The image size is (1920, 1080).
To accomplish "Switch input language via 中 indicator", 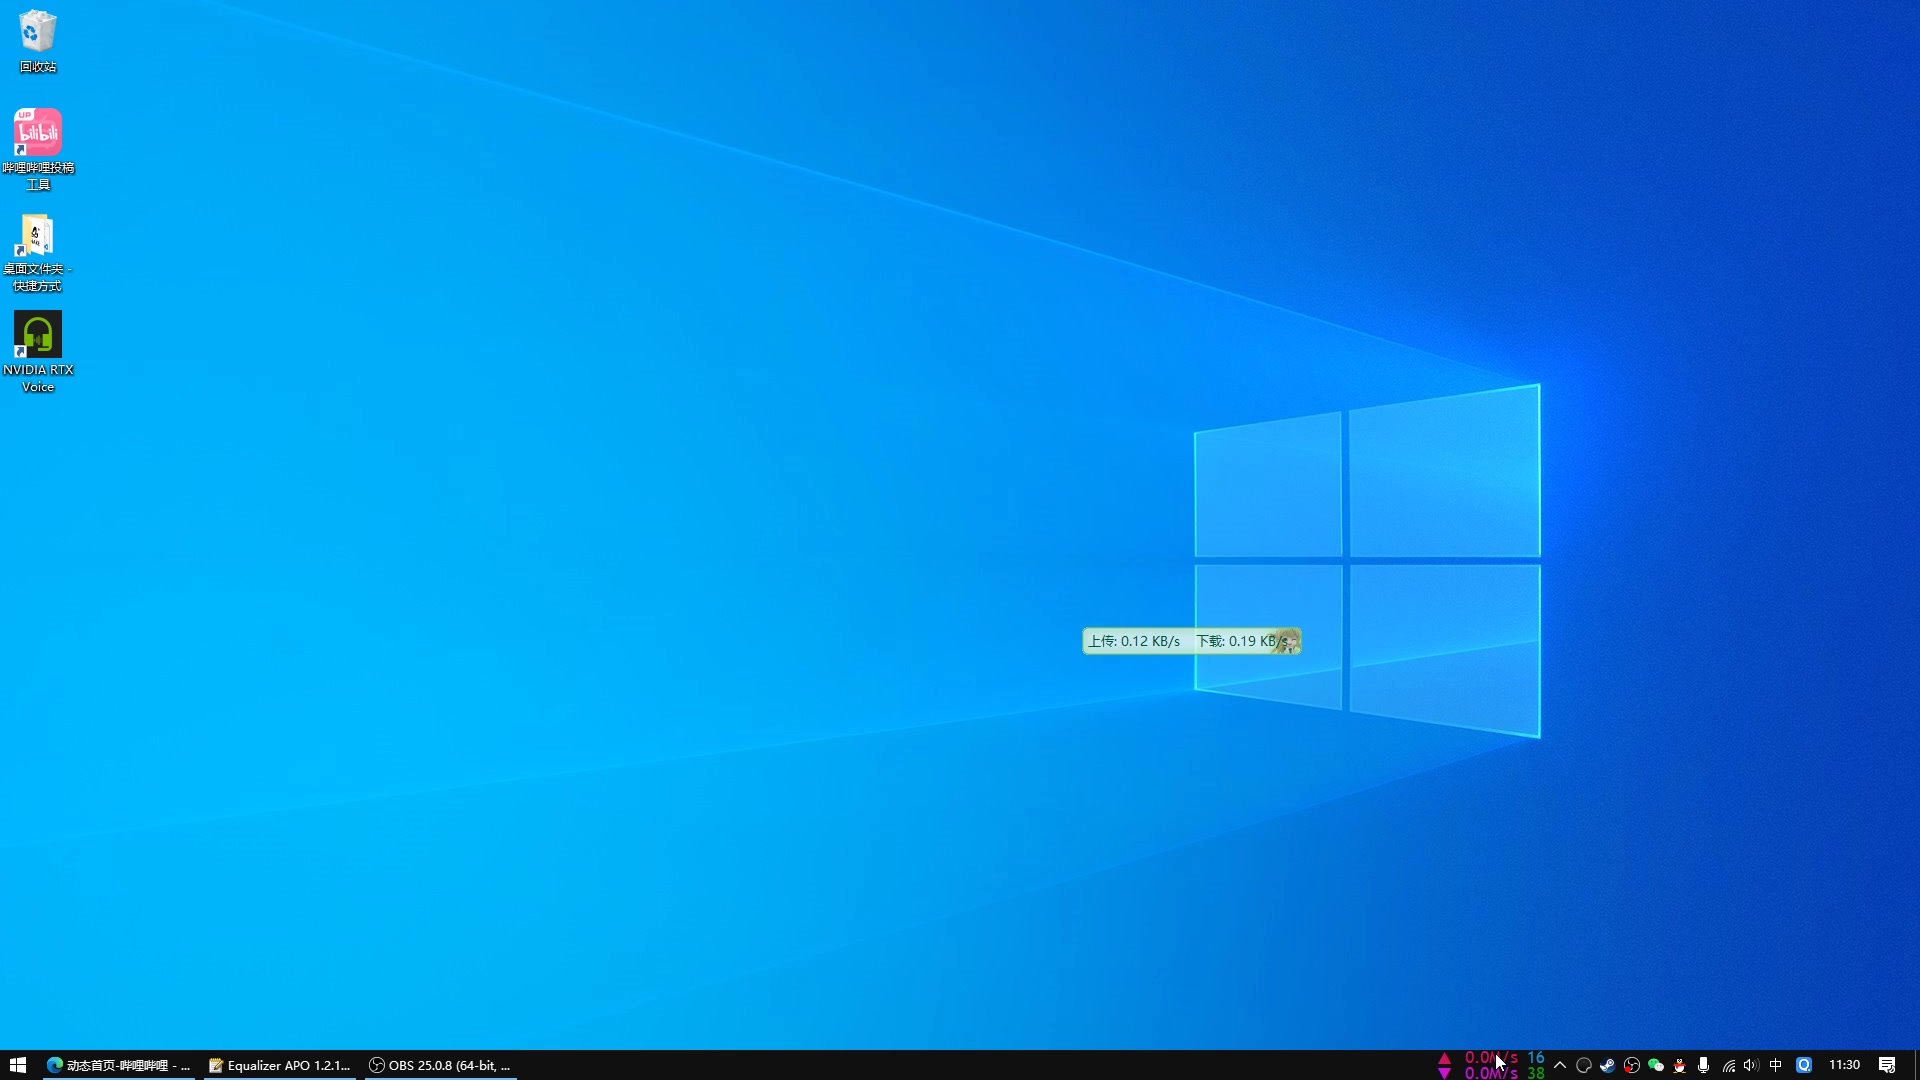I will (1776, 1065).
